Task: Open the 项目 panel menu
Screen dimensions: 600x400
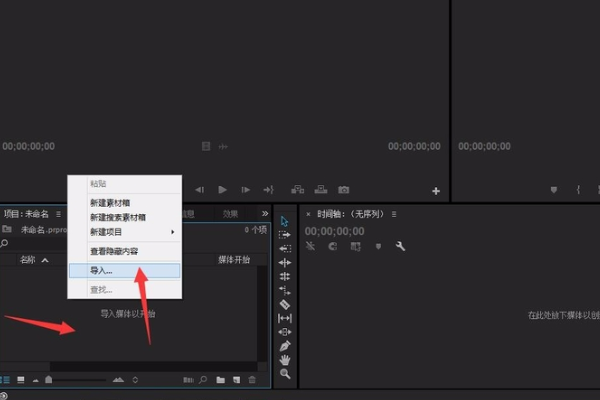Action: tap(59, 214)
